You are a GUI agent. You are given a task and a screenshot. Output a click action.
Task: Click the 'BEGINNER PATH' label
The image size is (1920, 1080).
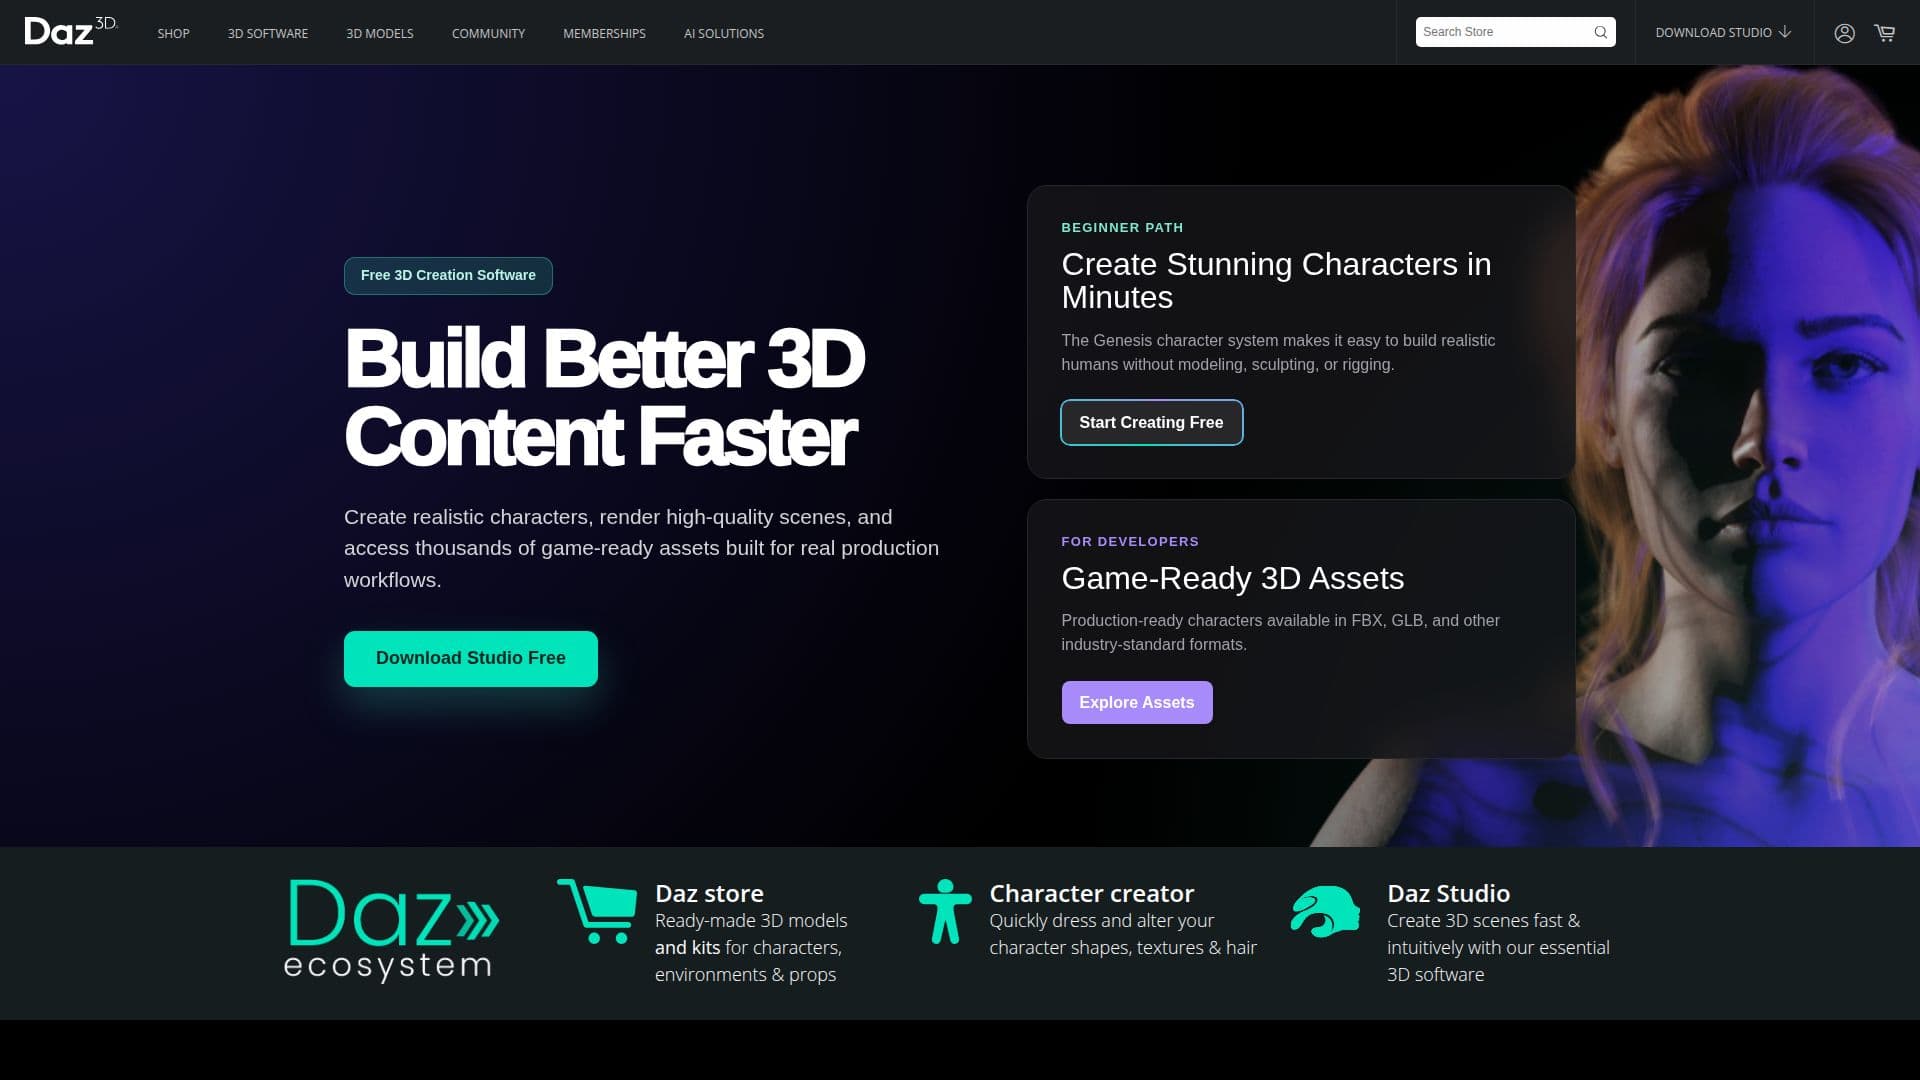coord(1122,227)
